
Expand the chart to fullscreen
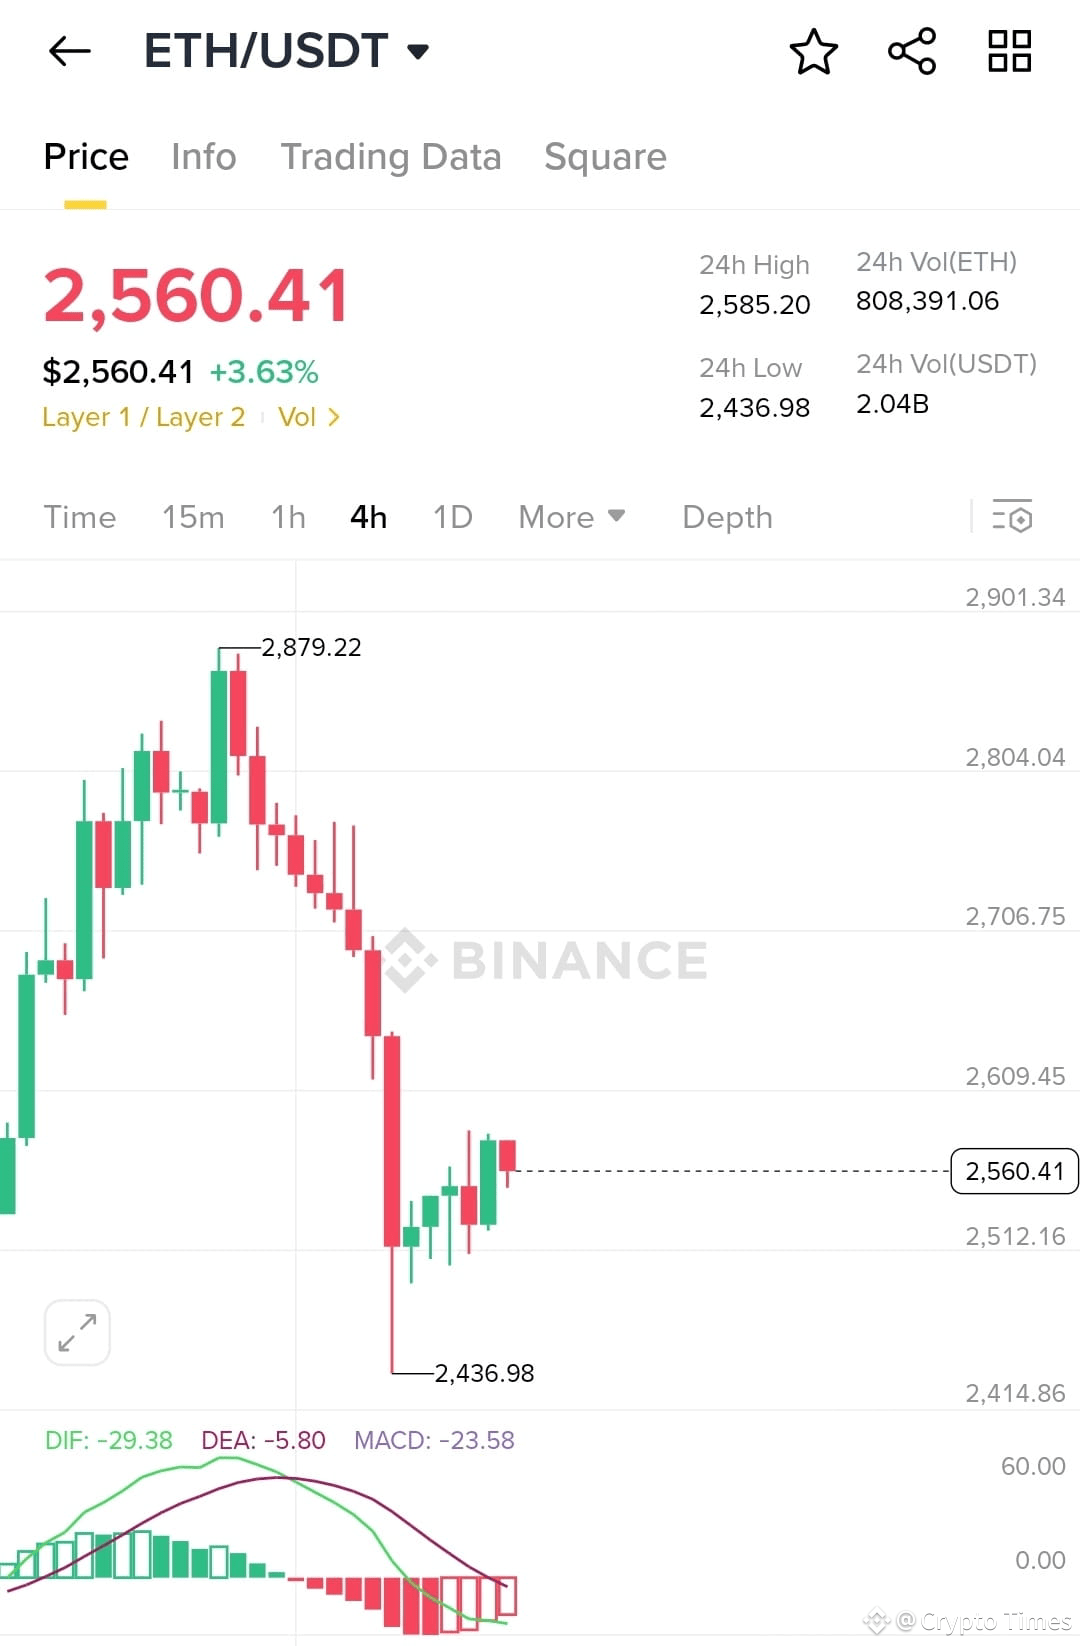[77, 1331]
